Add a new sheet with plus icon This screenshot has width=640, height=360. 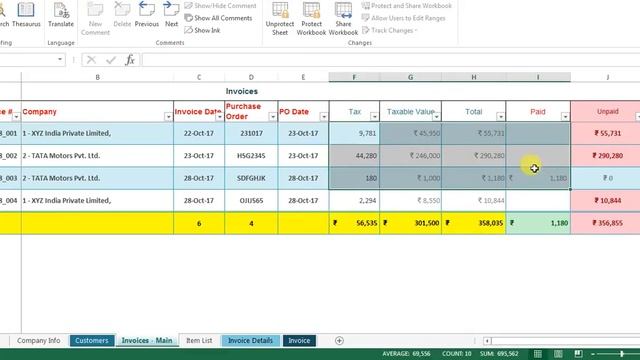coord(339,340)
